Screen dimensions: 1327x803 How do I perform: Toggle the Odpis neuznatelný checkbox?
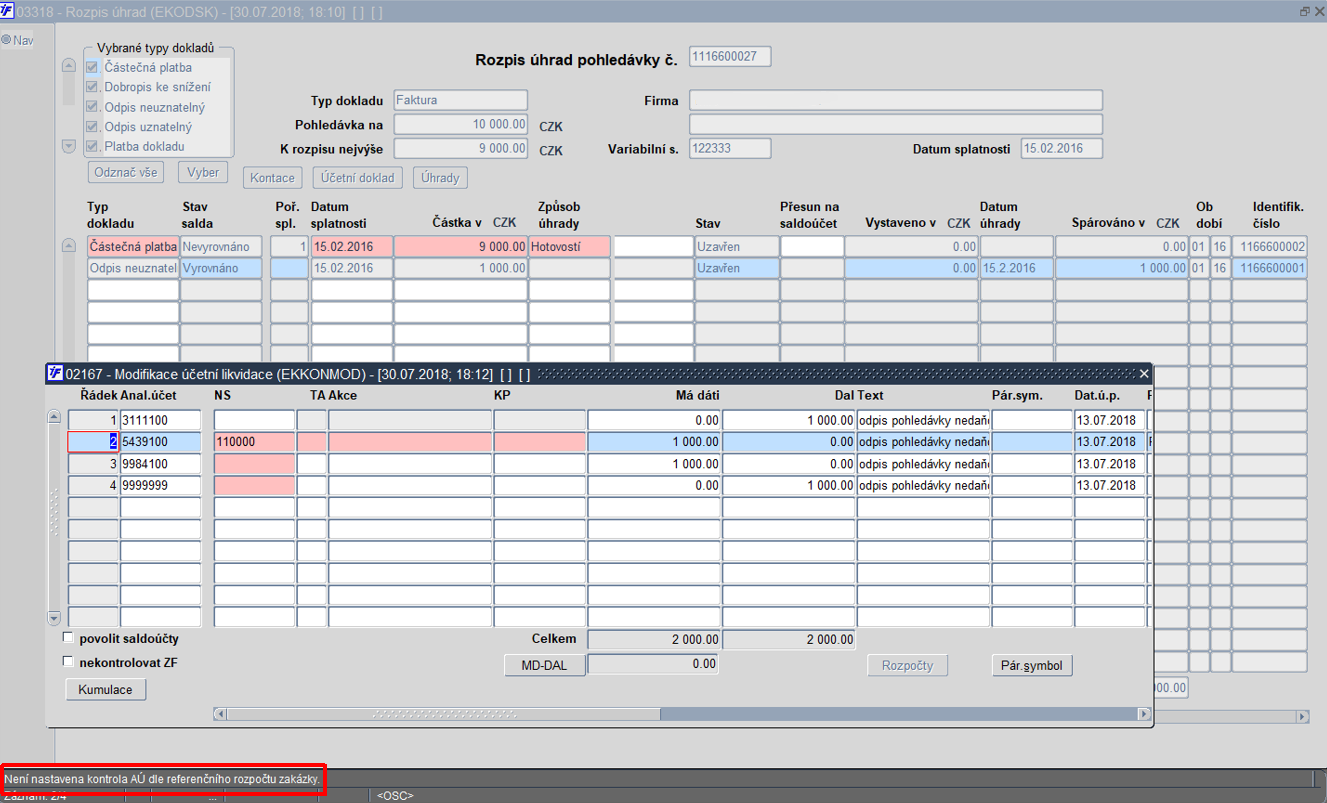pos(92,107)
